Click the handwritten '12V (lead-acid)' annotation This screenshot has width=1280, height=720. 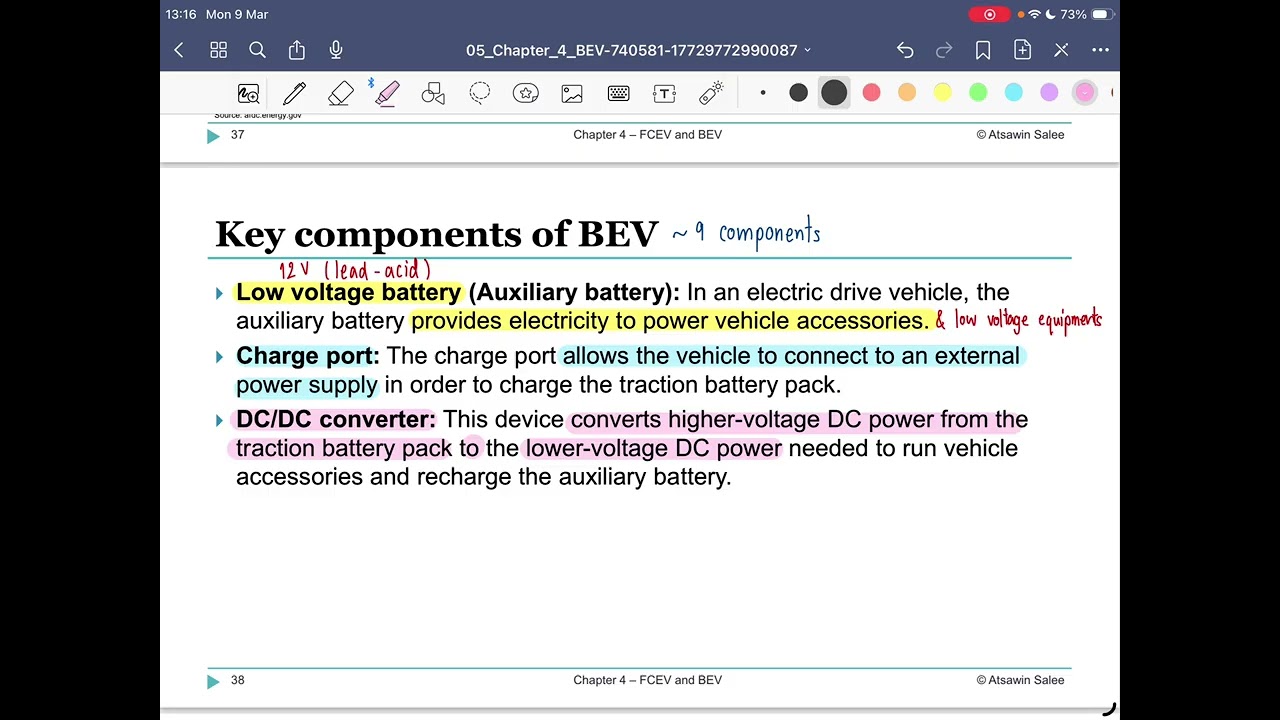pyautogui.click(x=355, y=270)
